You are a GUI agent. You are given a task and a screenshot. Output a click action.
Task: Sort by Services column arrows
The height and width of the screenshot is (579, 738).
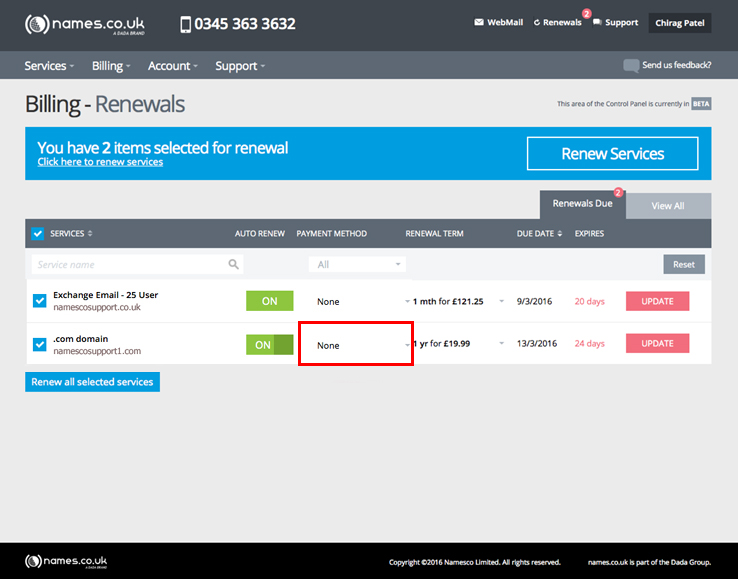(x=90, y=234)
